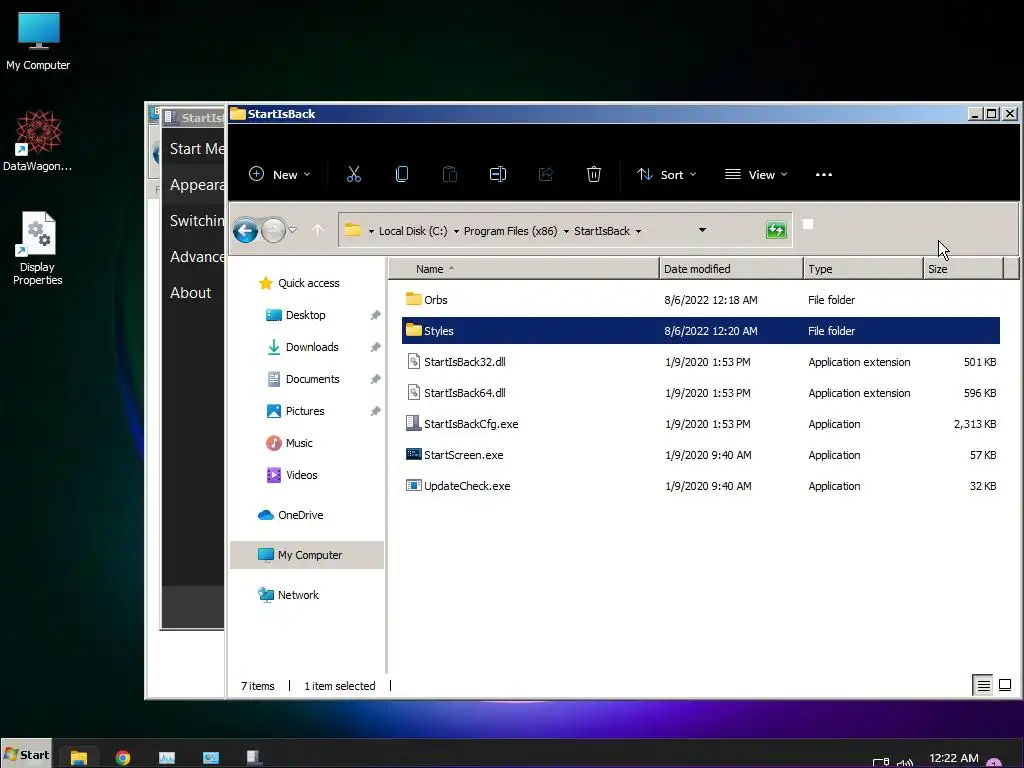This screenshot has width=1024, height=768.
Task: Sort by Size column header
Action: (x=963, y=269)
